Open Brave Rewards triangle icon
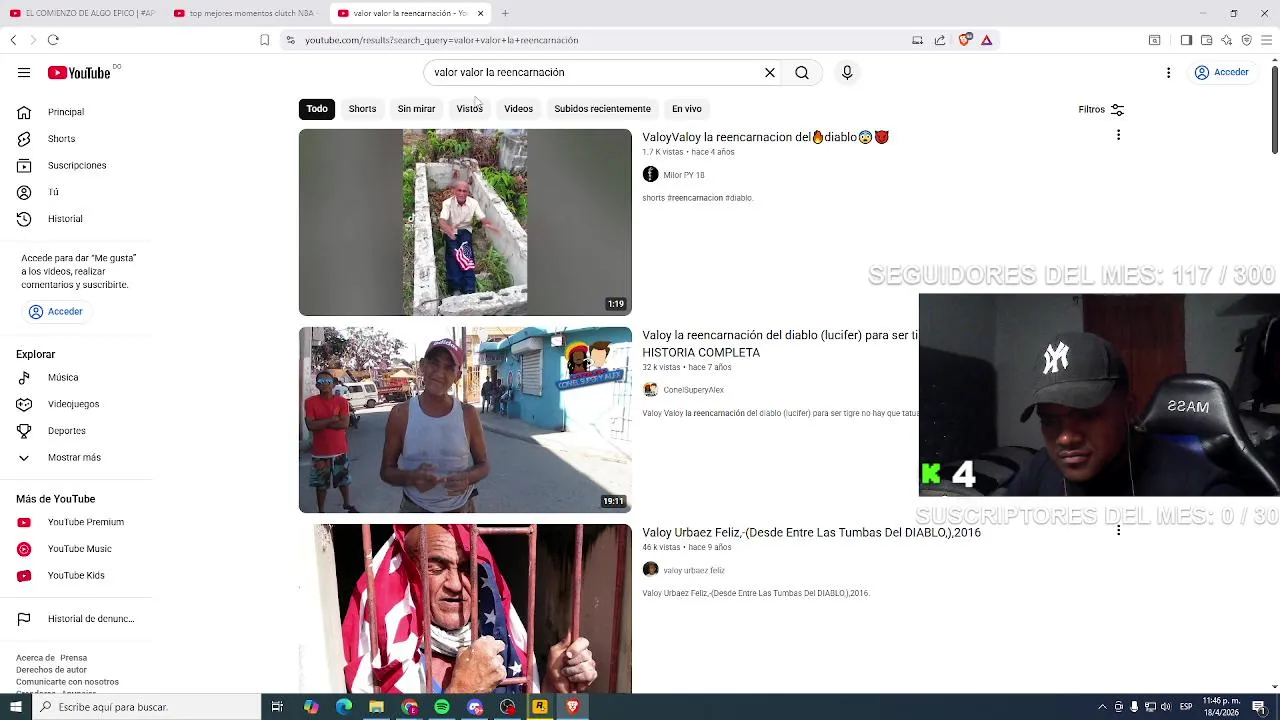 (986, 40)
